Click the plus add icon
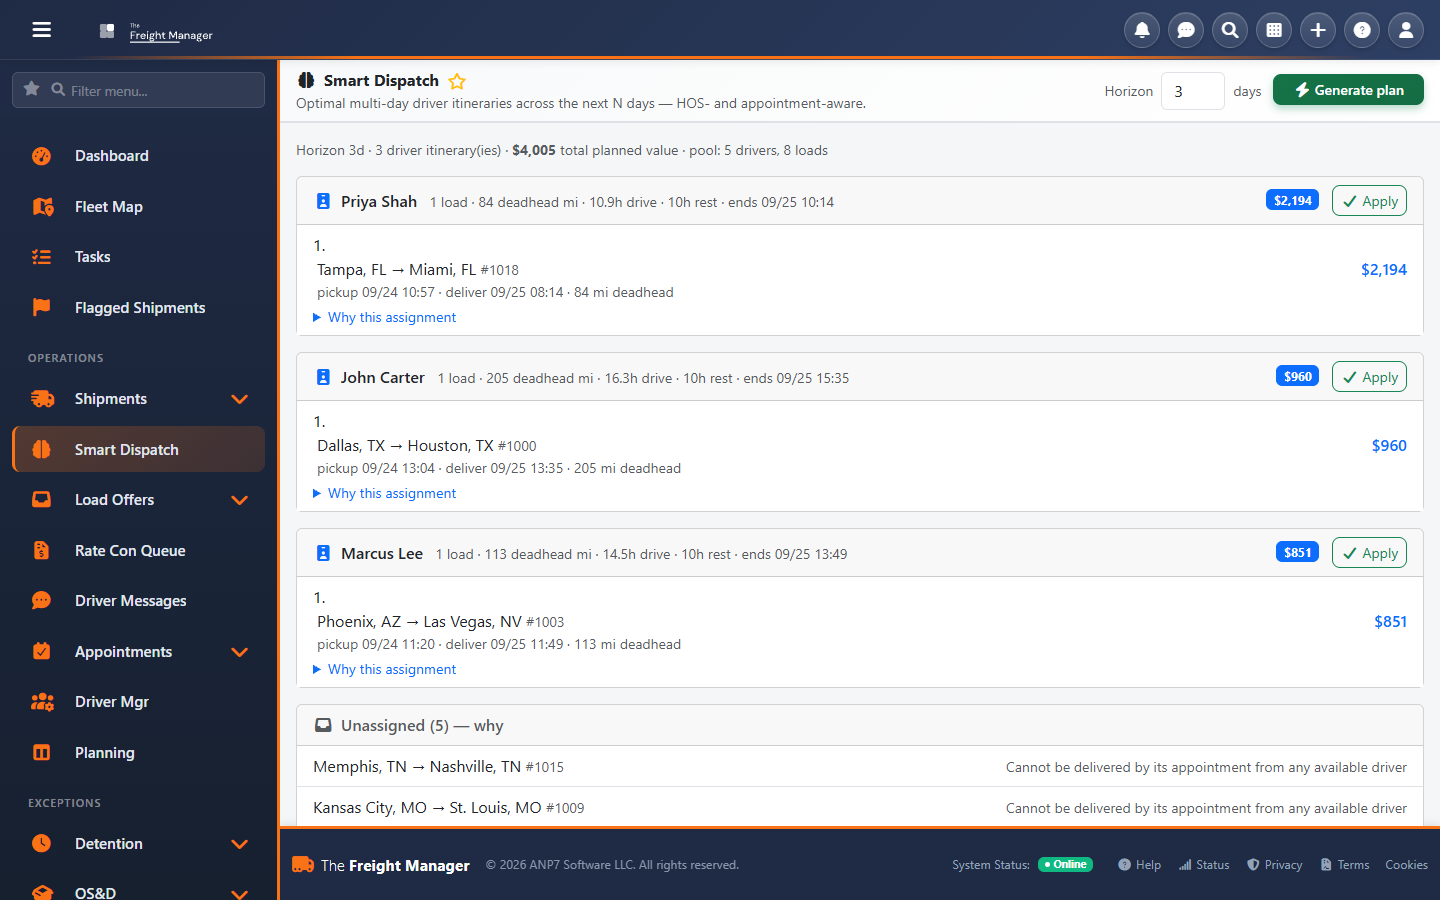Image resolution: width=1440 pixels, height=900 pixels. pyautogui.click(x=1318, y=30)
